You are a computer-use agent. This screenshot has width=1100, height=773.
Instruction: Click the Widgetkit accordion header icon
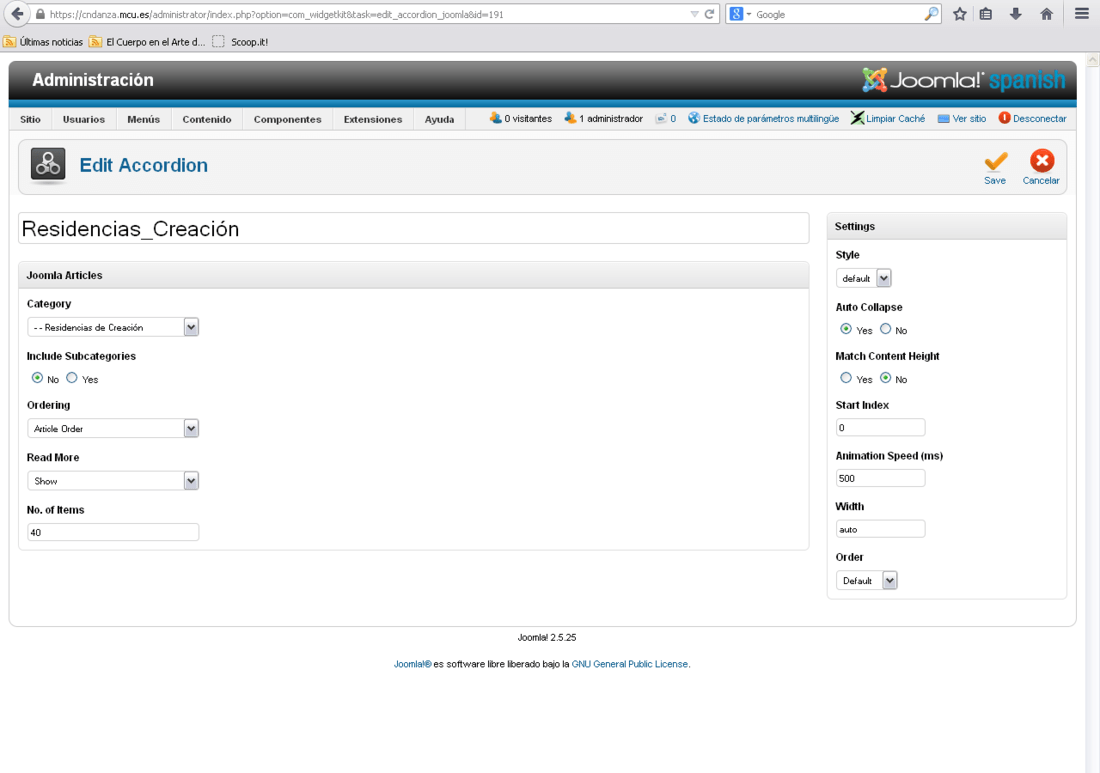[x=48, y=166]
